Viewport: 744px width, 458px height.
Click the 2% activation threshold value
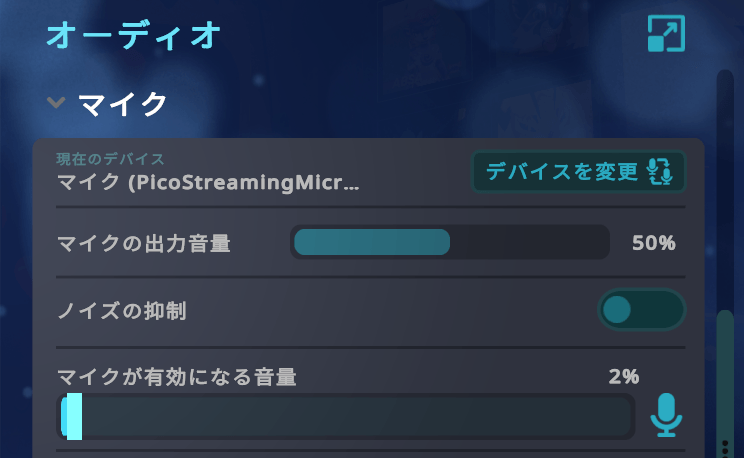[623, 377]
